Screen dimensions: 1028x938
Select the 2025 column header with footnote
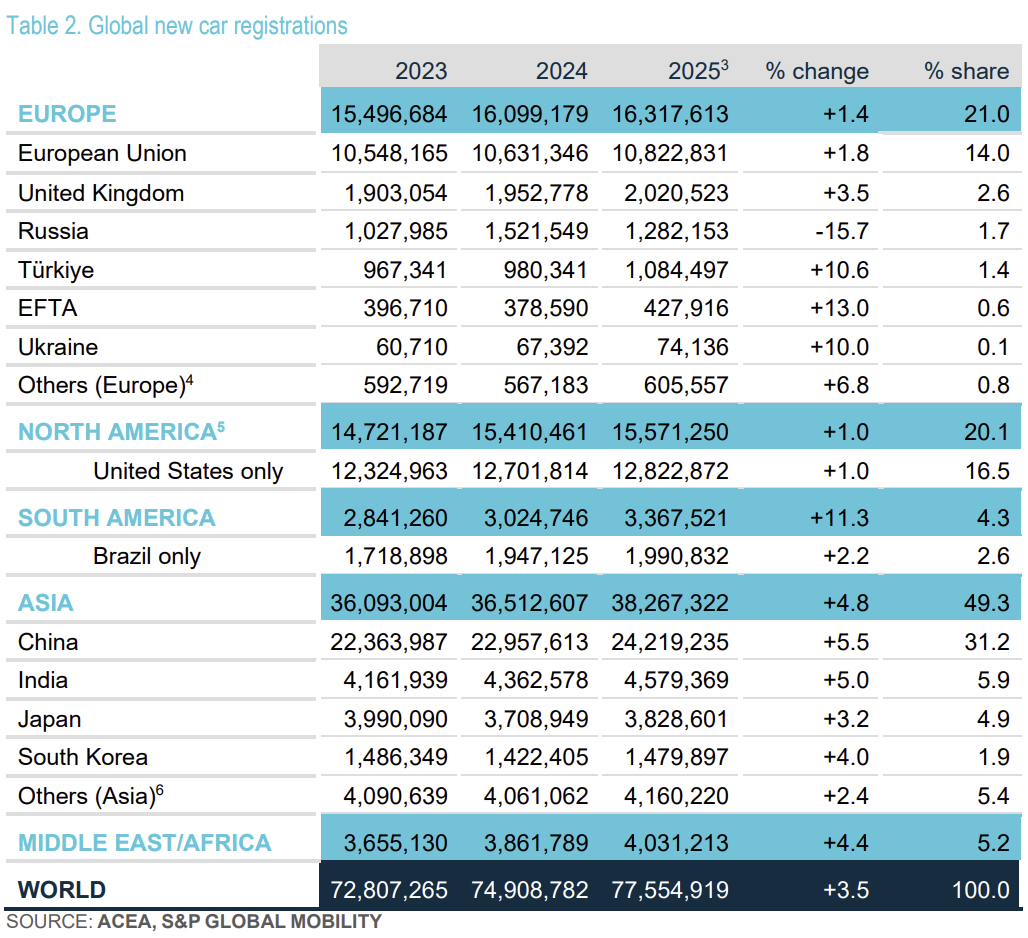tap(698, 71)
